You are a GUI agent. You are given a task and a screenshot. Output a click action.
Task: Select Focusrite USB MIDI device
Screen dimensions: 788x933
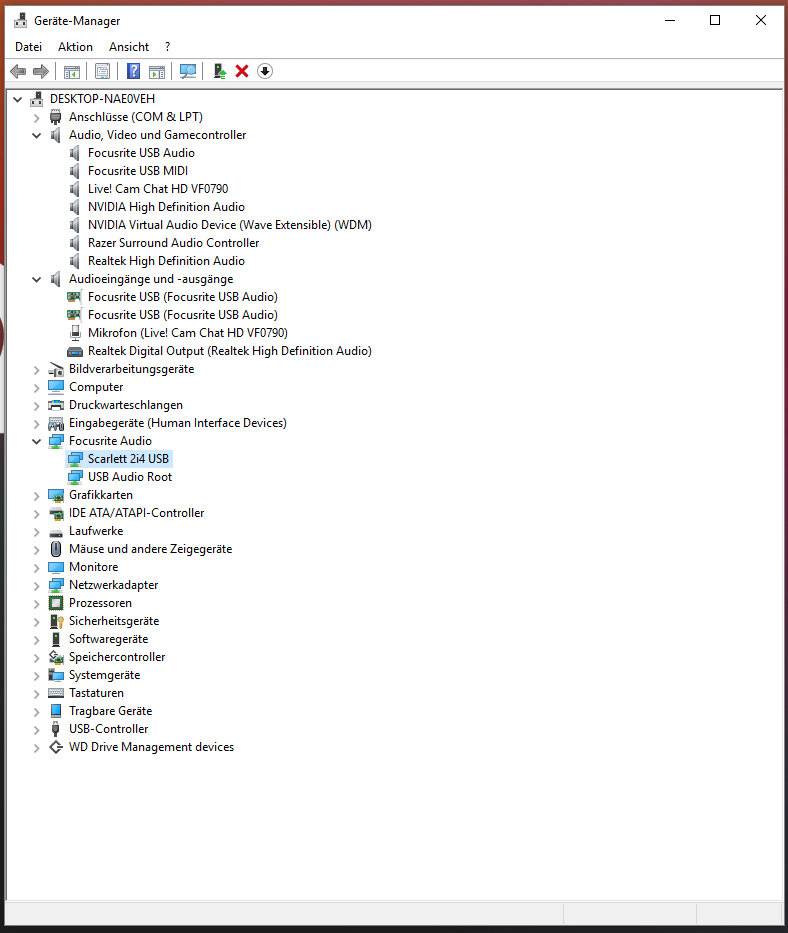pos(138,171)
